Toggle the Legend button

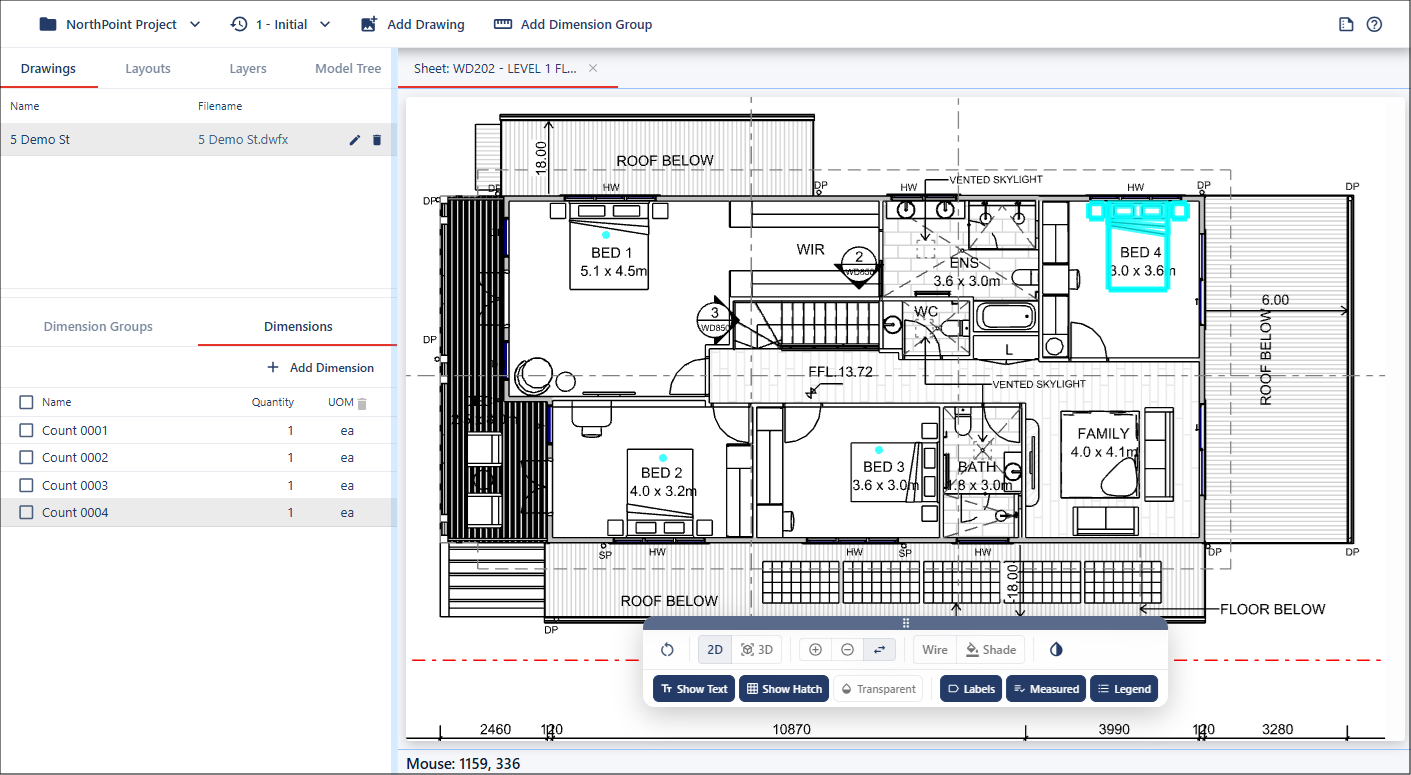[1124, 689]
